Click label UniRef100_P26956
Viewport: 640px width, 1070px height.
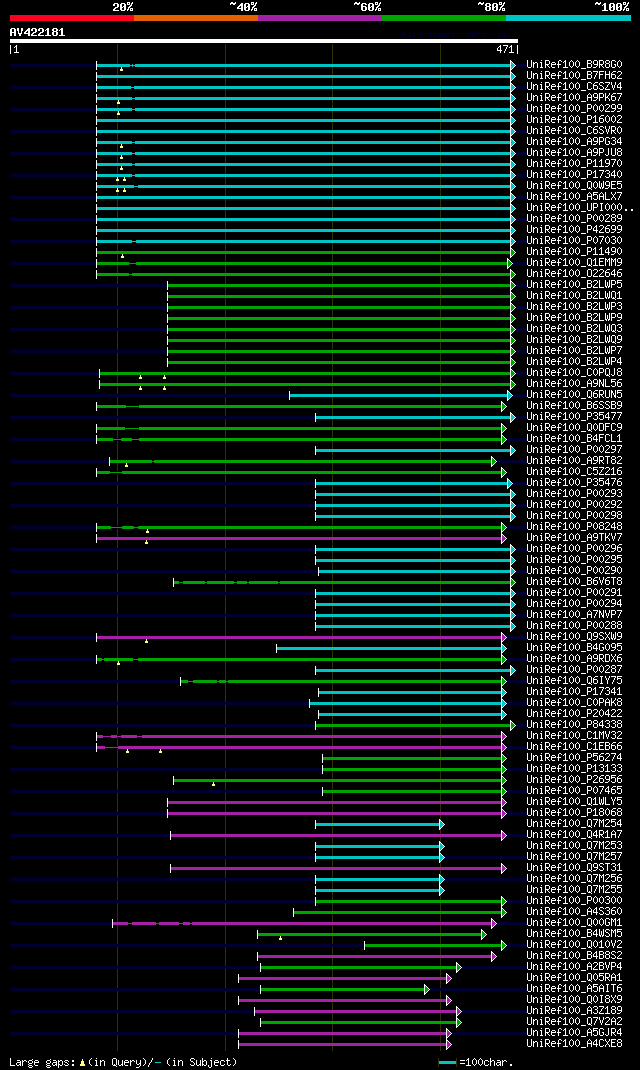(574, 779)
